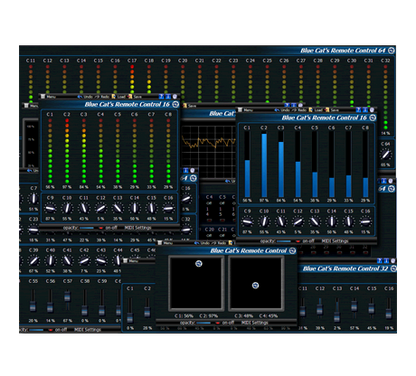Click Save icon in blue-bar Remote Control 16 toolbar

(327, 110)
